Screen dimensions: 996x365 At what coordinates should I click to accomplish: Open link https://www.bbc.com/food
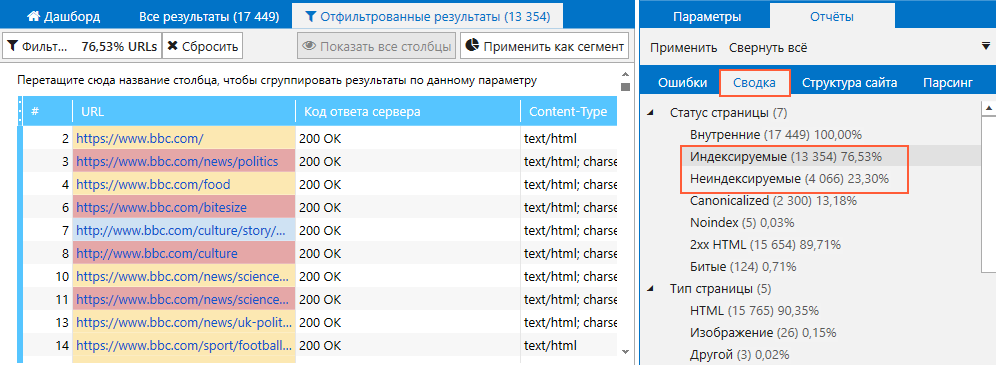[153, 184]
